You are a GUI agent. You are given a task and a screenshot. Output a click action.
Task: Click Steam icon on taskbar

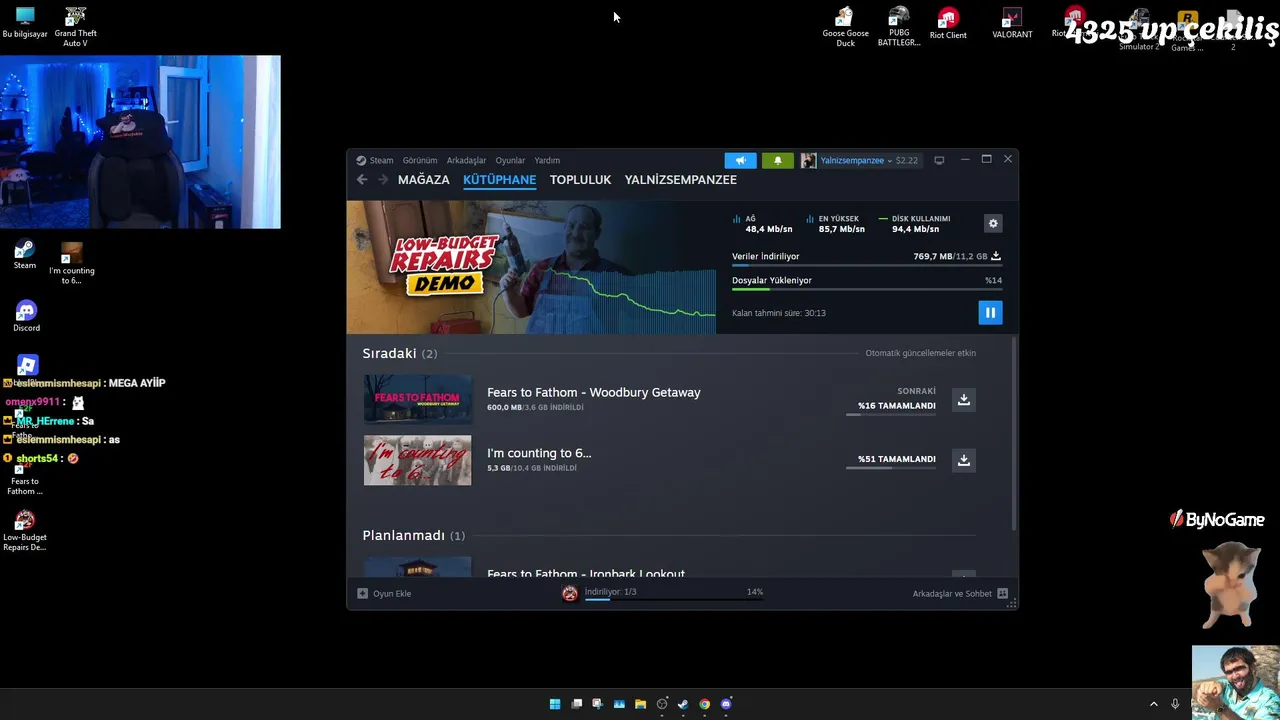(683, 704)
